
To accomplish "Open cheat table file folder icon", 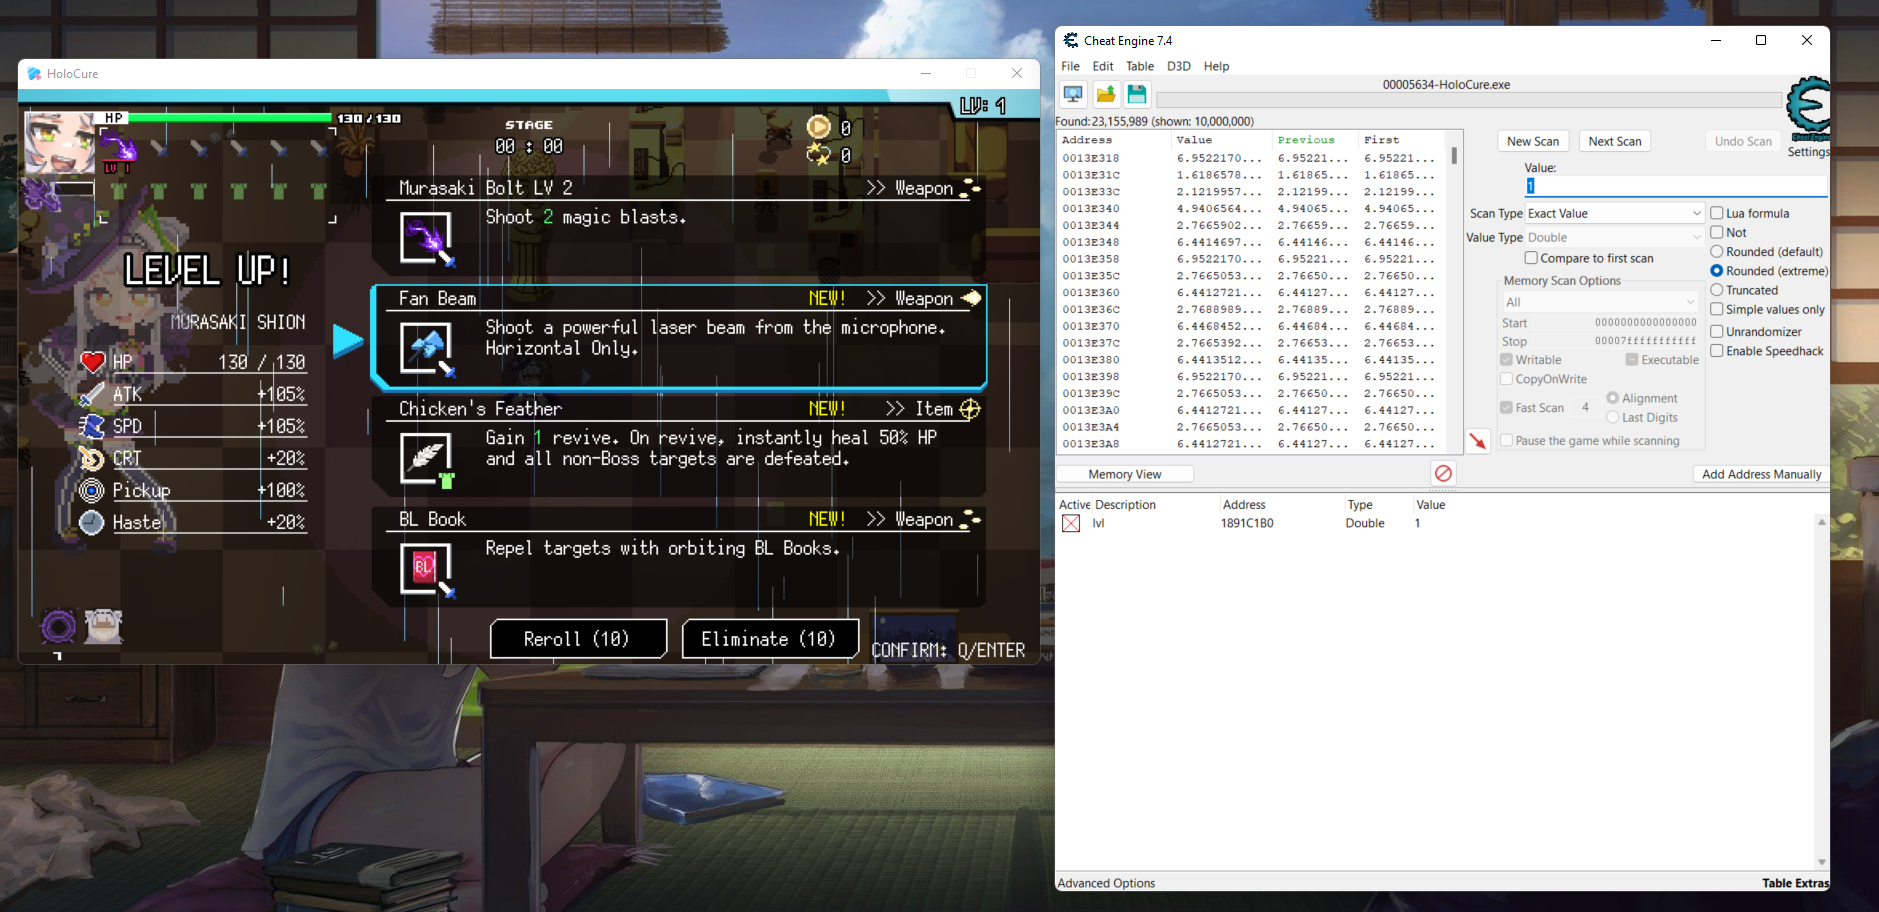I will (x=1105, y=94).
